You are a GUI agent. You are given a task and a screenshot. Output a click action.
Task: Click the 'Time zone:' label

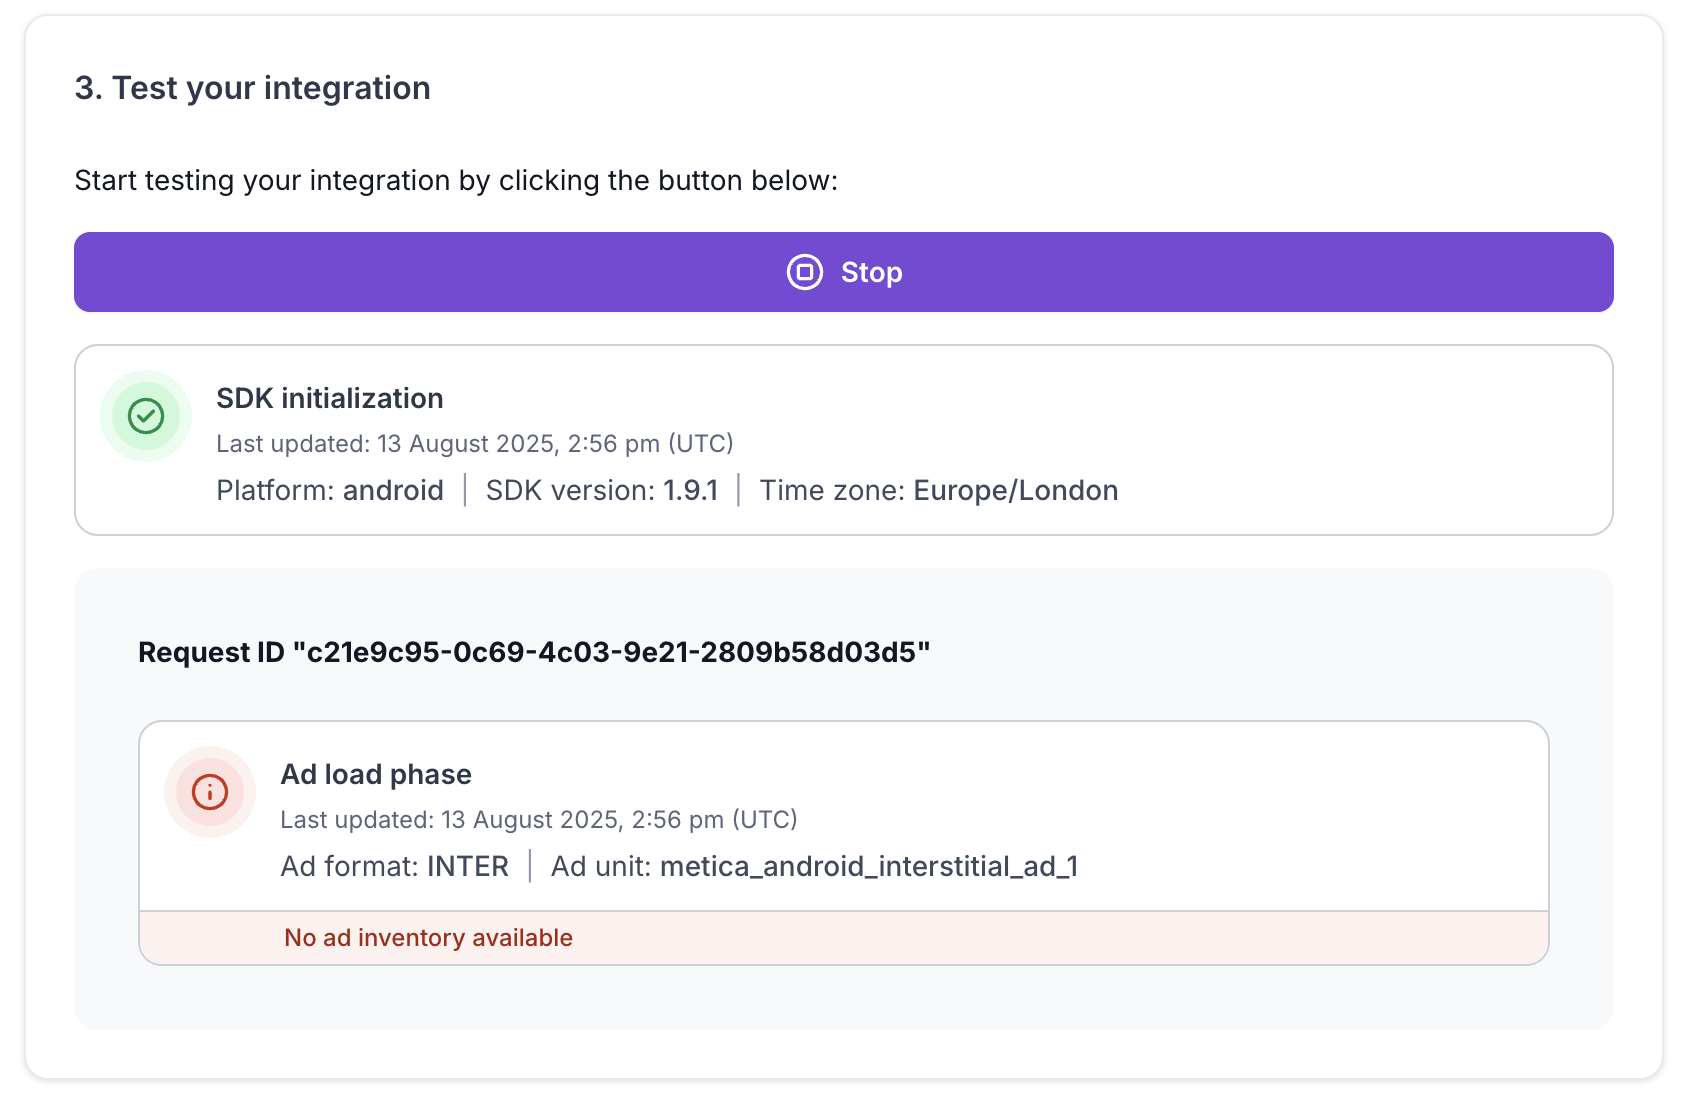(x=832, y=490)
